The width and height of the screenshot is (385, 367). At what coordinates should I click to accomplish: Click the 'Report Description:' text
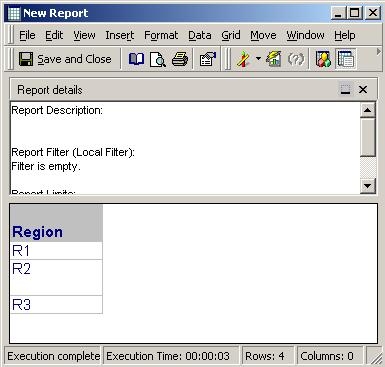point(57,110)
